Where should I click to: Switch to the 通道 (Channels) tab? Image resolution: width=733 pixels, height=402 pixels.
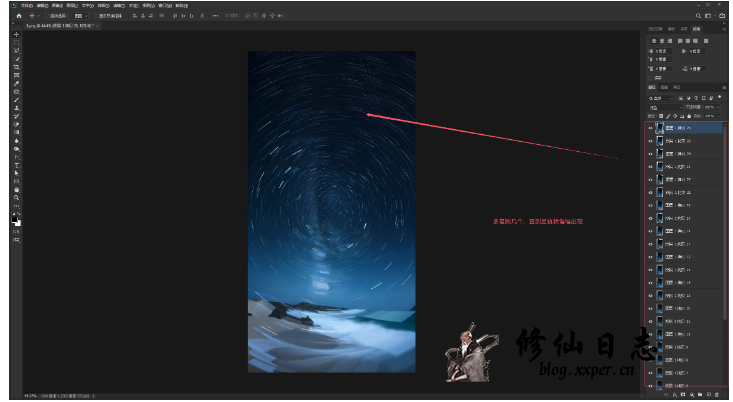(x=666, y=88)
